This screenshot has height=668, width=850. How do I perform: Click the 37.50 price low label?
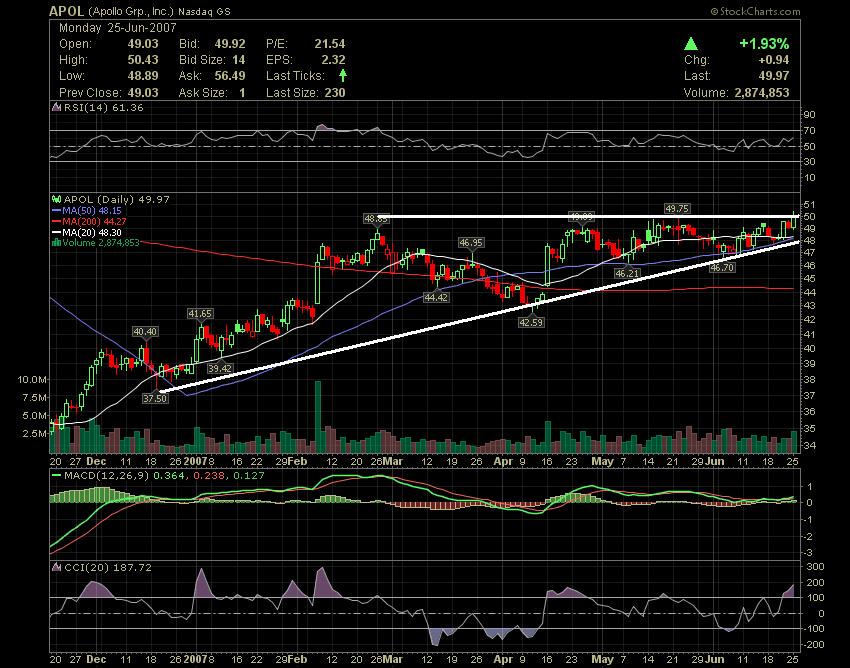tap(155, 399)
